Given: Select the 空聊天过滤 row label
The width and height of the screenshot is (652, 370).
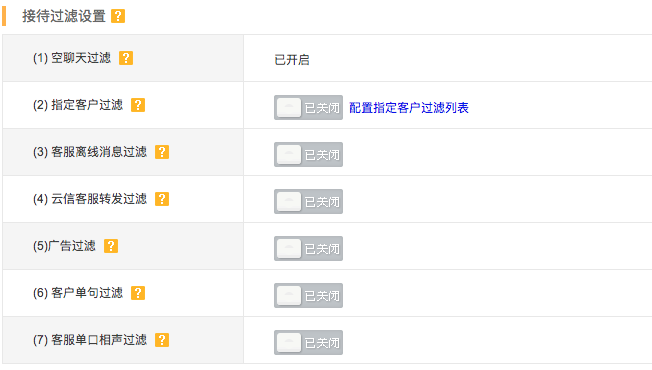Looking at the screenshot, I should coord(72,58).
